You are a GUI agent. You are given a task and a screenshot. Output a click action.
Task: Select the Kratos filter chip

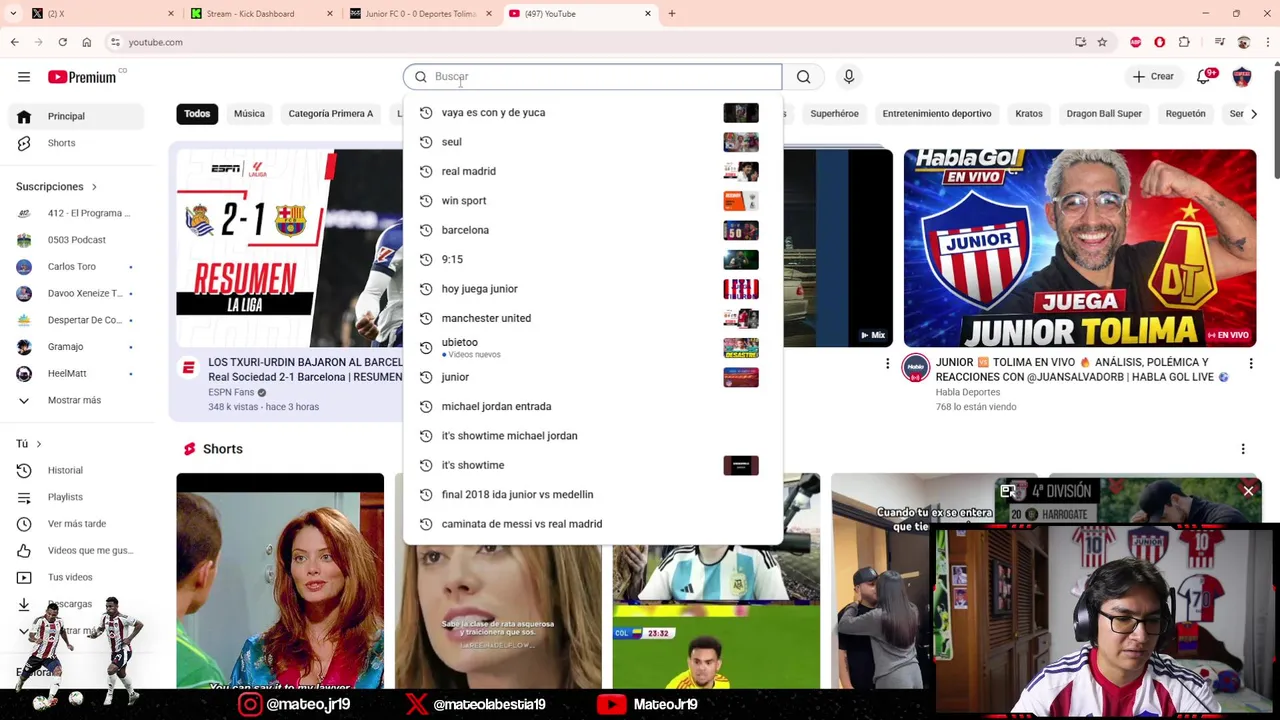[x=1029, y=114]
